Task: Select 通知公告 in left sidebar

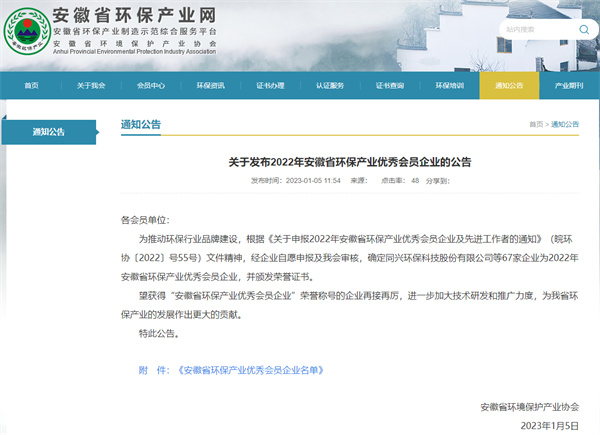Action: pos(48,131)
